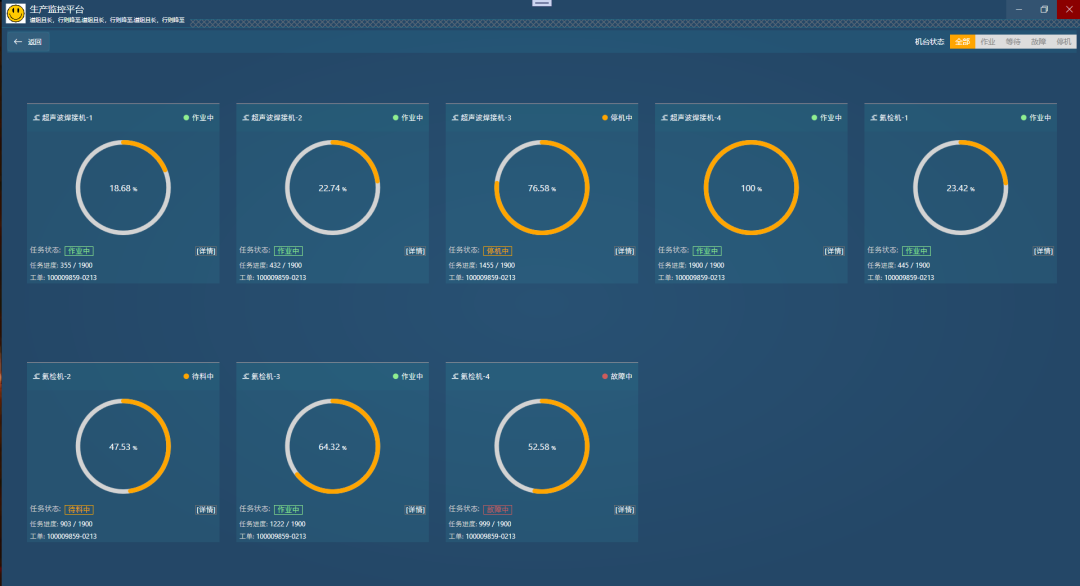The width and height of the screenshot is (1080, 586).
Task: Click the 18.68% progress ring
Action: [123, 188]
